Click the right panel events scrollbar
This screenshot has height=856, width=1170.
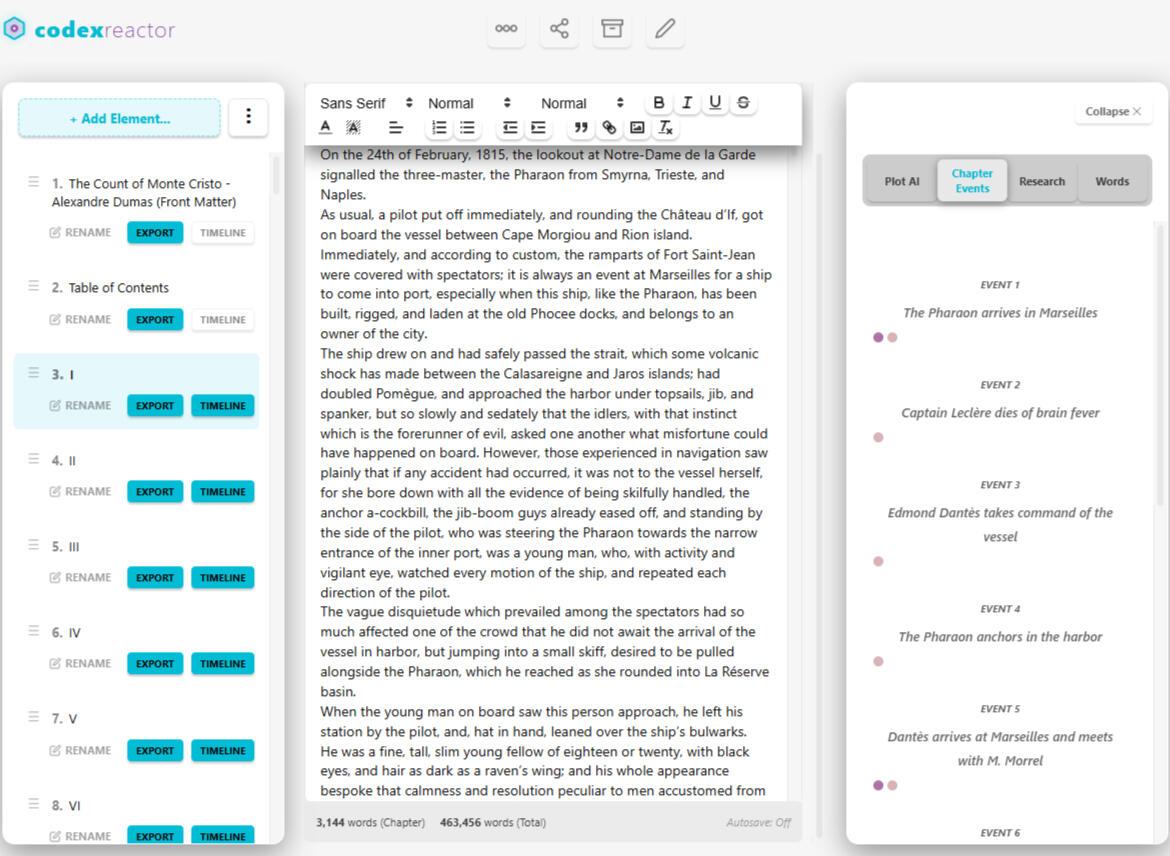(x=1160, y=366)
